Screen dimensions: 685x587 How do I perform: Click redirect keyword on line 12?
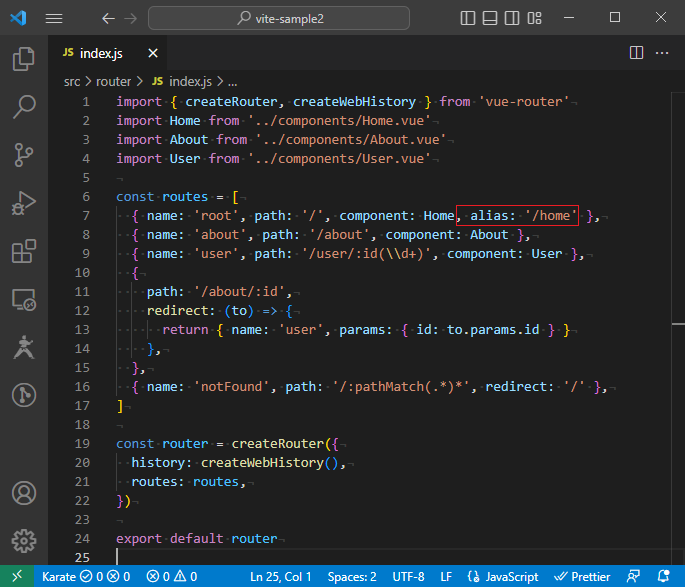click(177, 311)
